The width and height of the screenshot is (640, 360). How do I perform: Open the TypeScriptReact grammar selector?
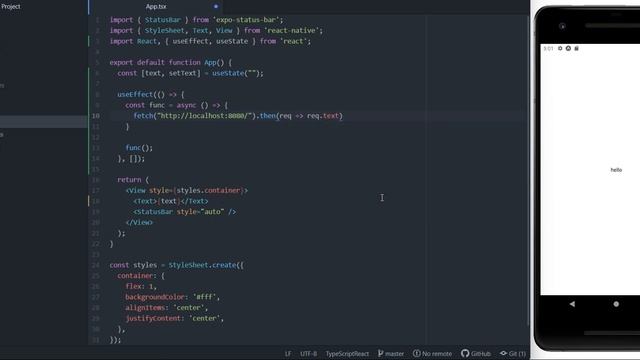(347, 354)
